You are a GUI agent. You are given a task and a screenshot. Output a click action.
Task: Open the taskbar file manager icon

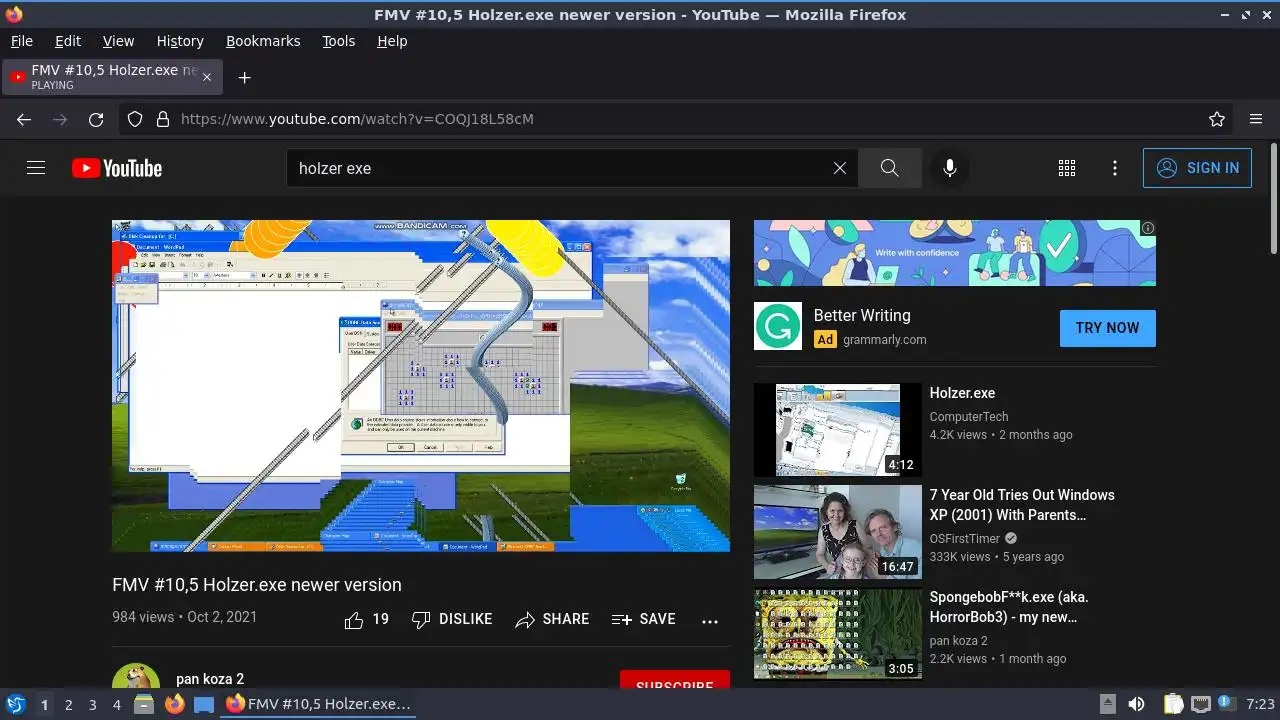(144, 704)
